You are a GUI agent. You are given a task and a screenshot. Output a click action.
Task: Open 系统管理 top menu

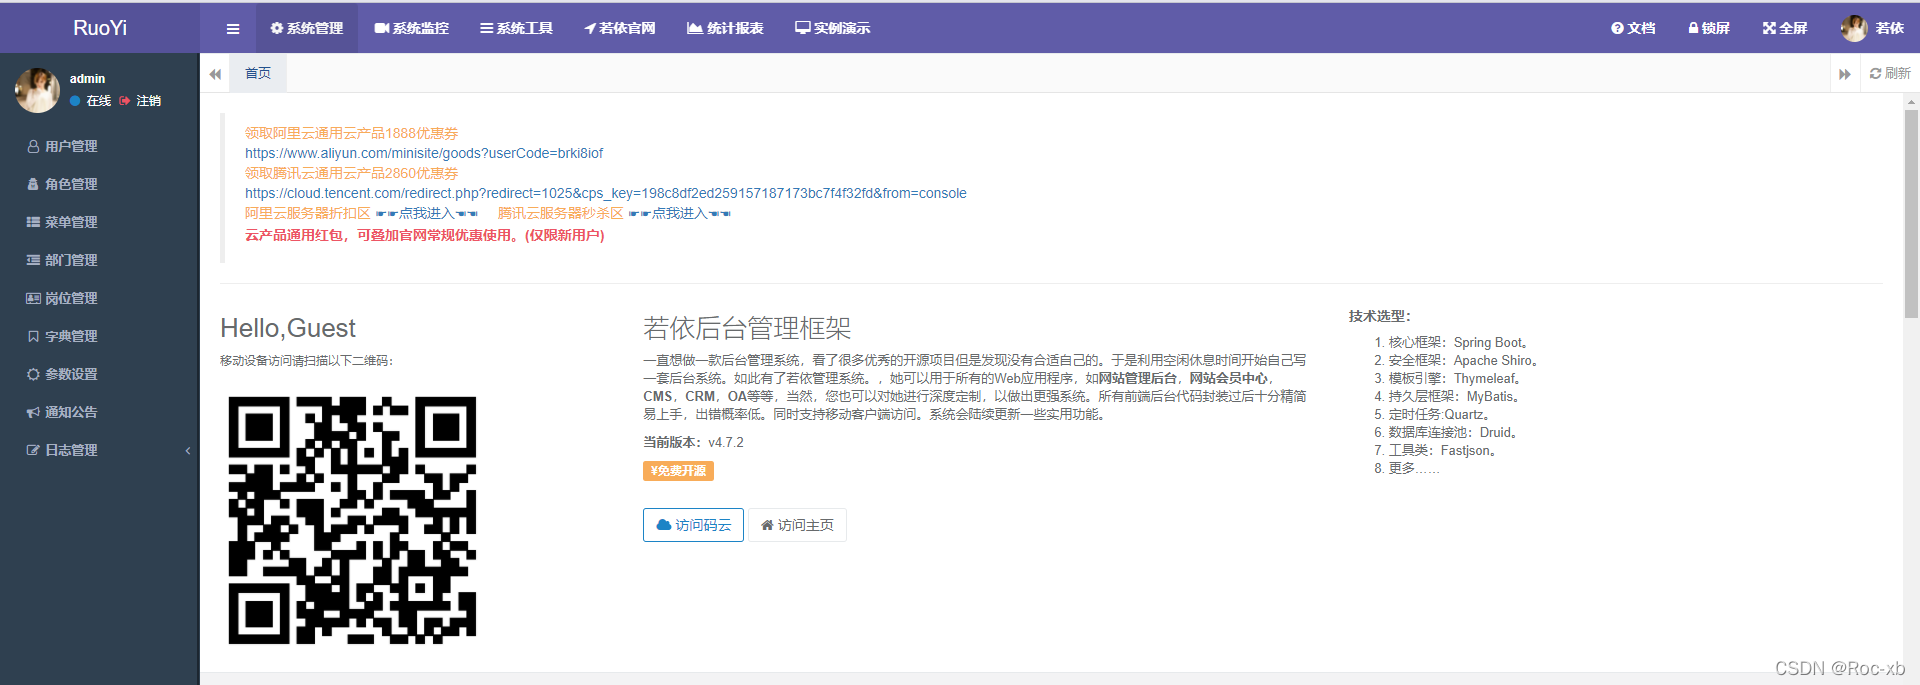pyautogui.click(x=307, y=28)
